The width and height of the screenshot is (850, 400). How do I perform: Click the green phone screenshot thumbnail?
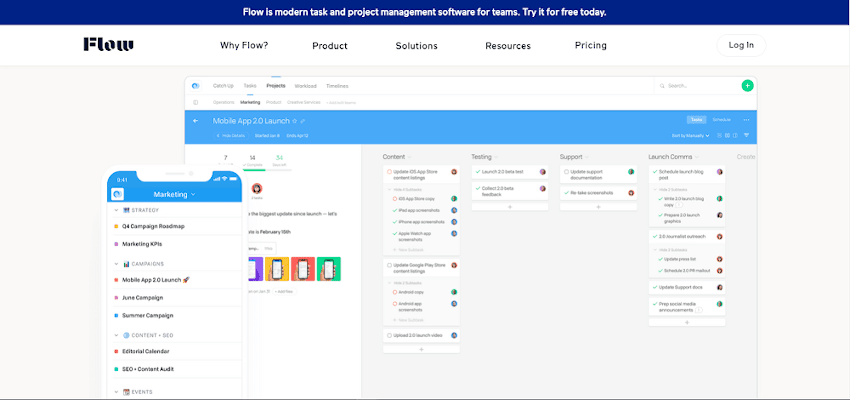click(x=329, y=269)
